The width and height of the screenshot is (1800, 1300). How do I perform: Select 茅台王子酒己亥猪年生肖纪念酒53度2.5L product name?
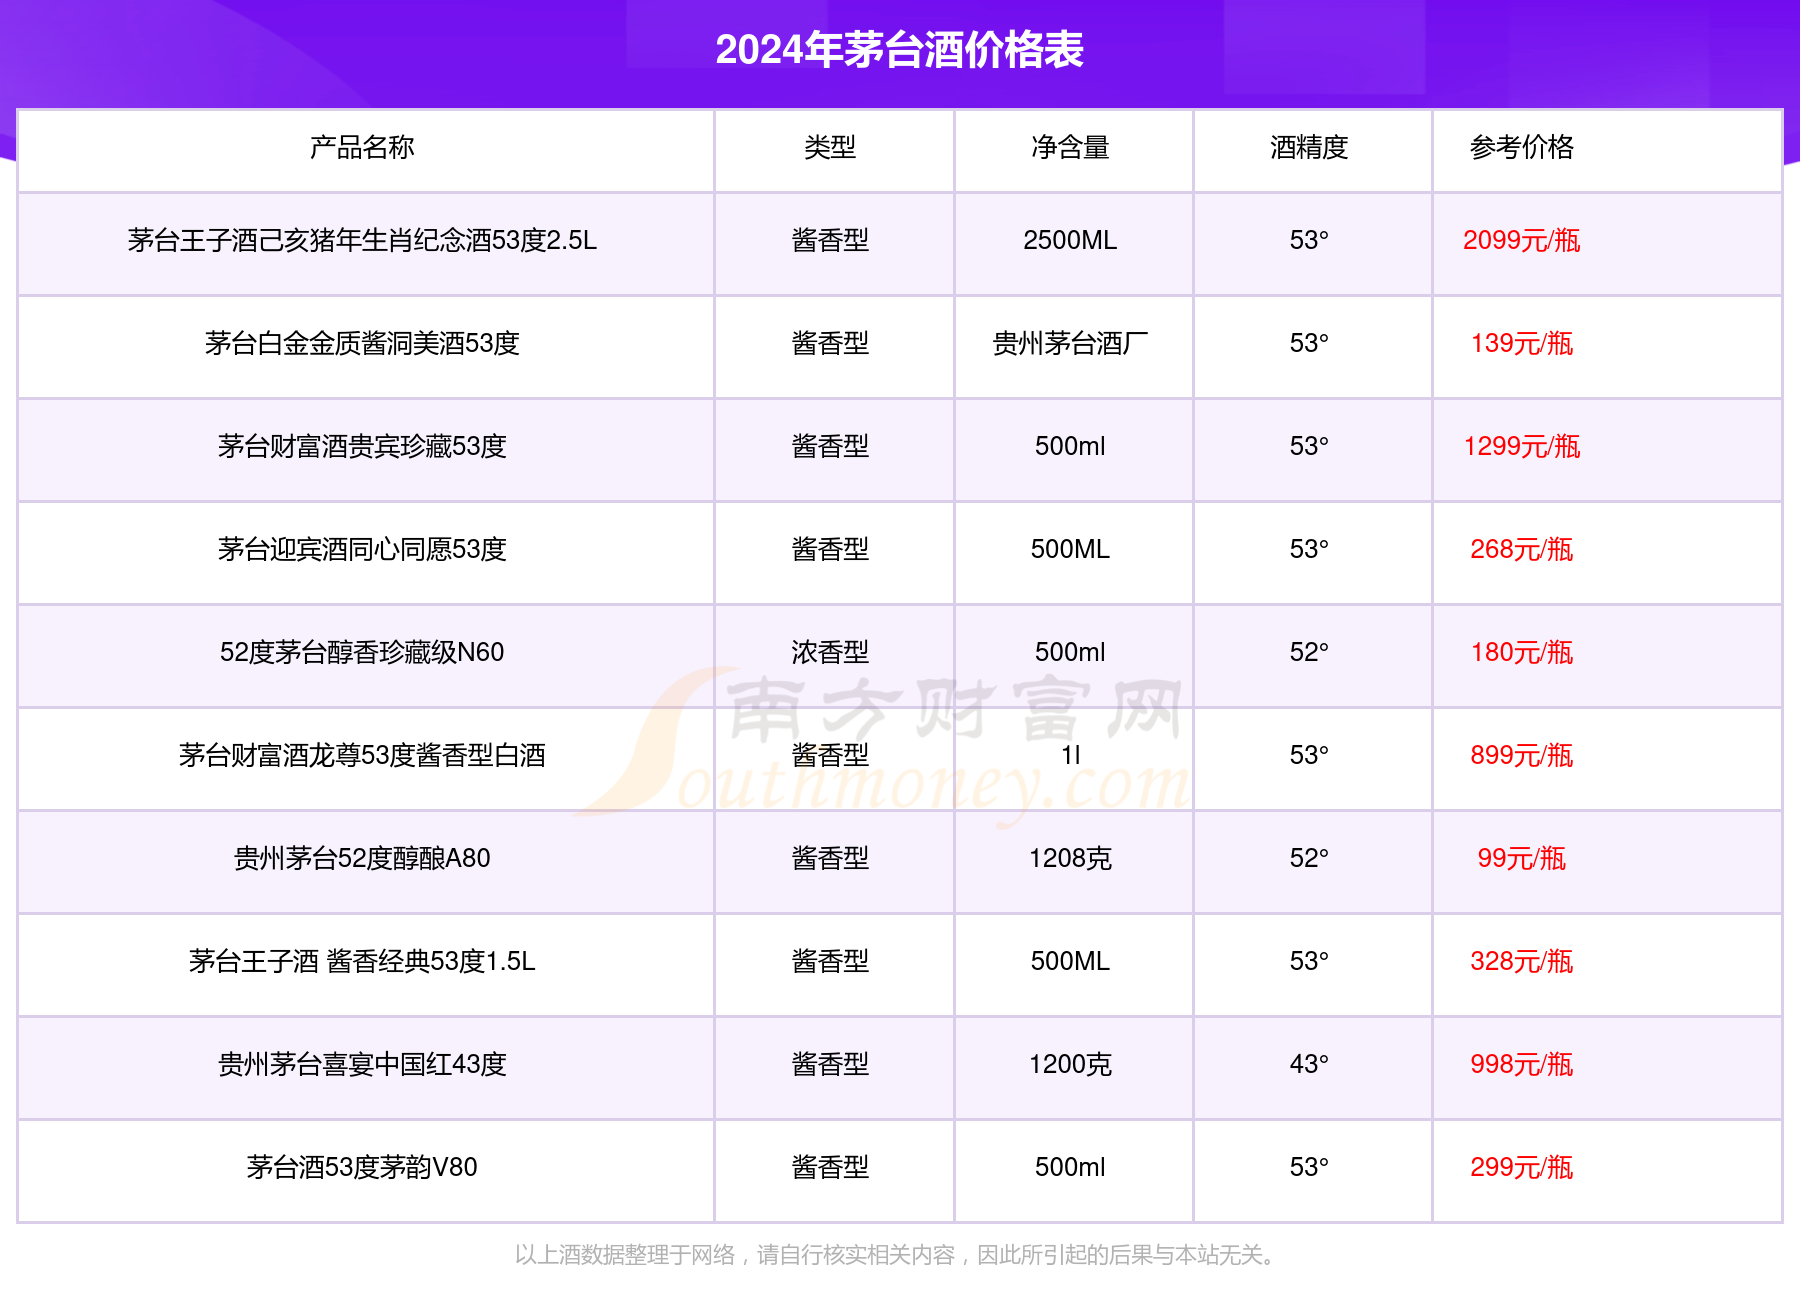[362, 241]
